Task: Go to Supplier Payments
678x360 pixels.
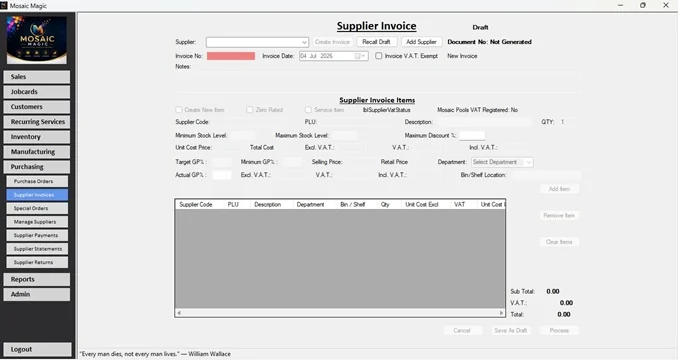Action: [x=37, y=236]
